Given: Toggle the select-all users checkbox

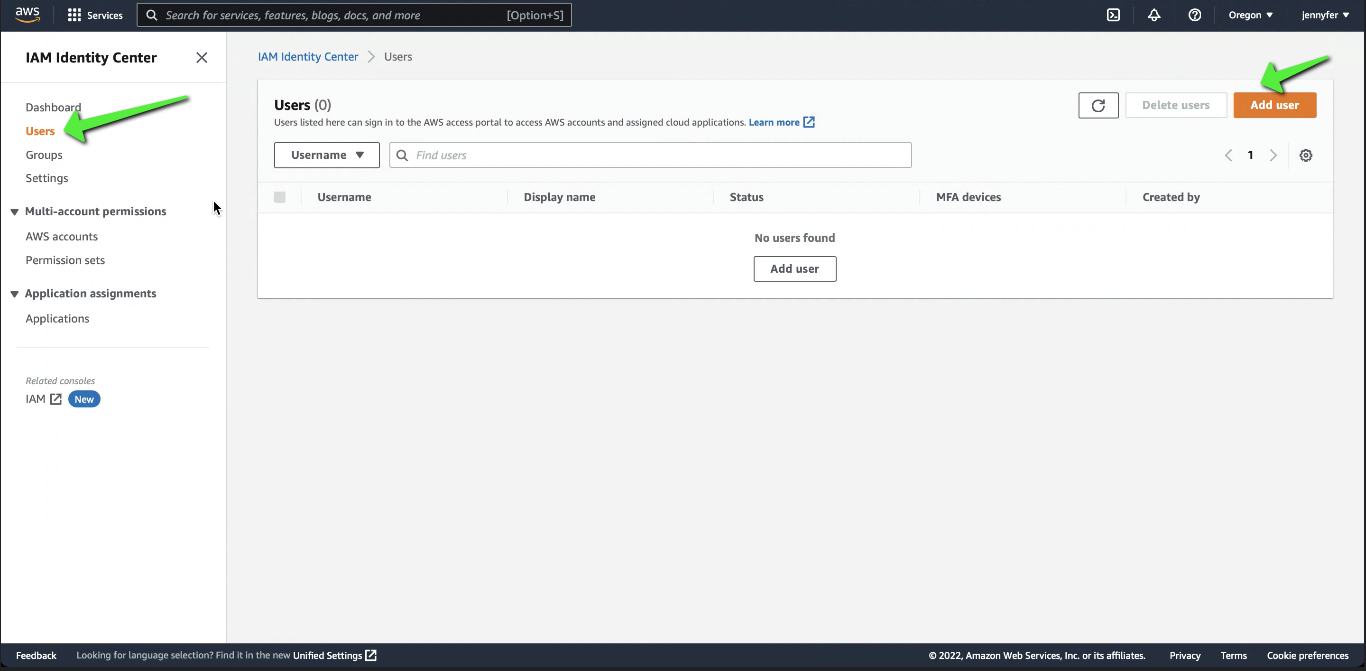Looking at the screenshot, I should click(x=279, y=197).
